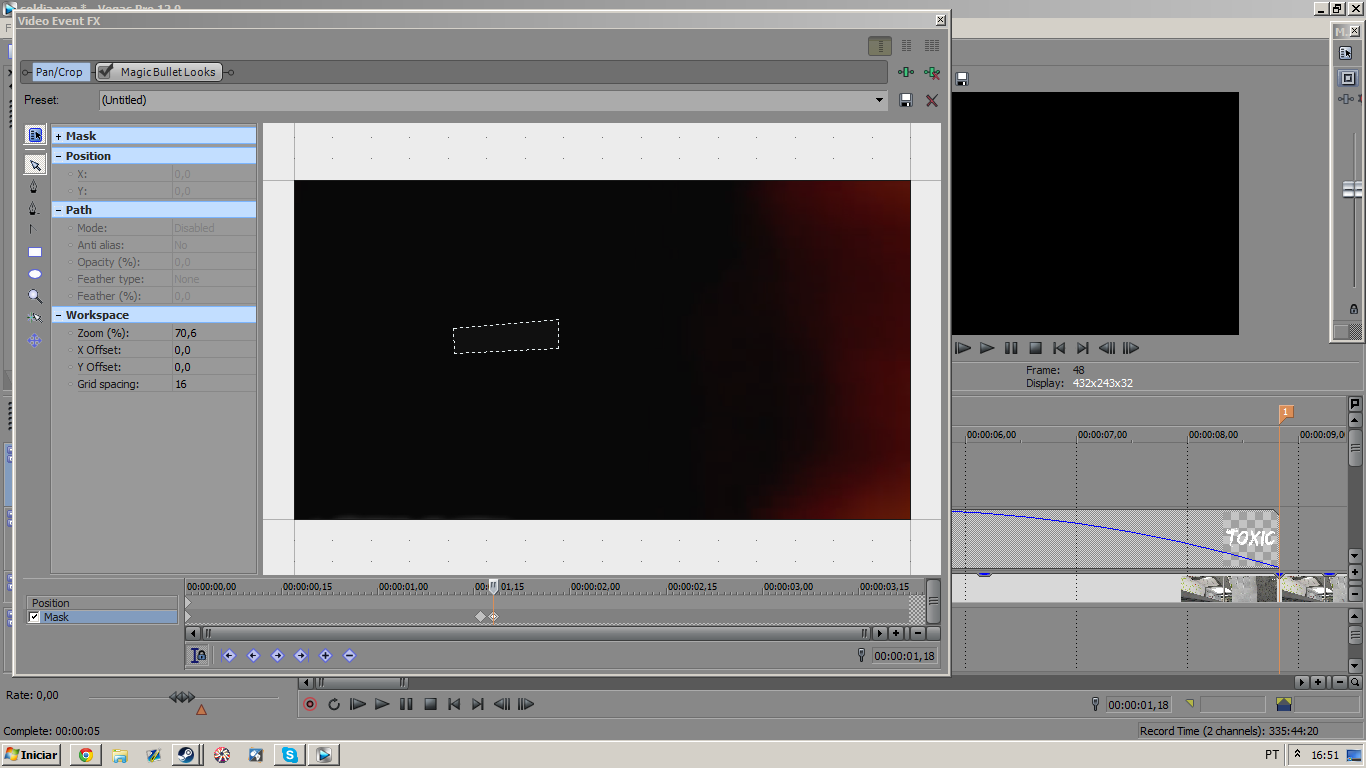Click the Record button in main transport
Screen dimensions: 1366x768
click(310, 704)
